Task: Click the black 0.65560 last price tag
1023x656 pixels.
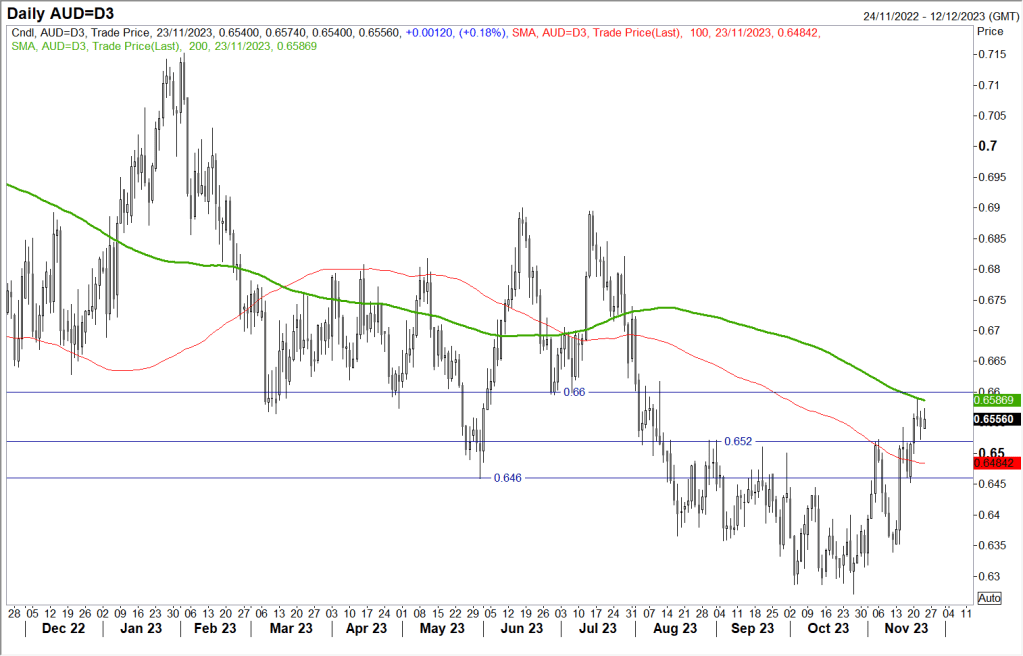Action: (996, 422)
